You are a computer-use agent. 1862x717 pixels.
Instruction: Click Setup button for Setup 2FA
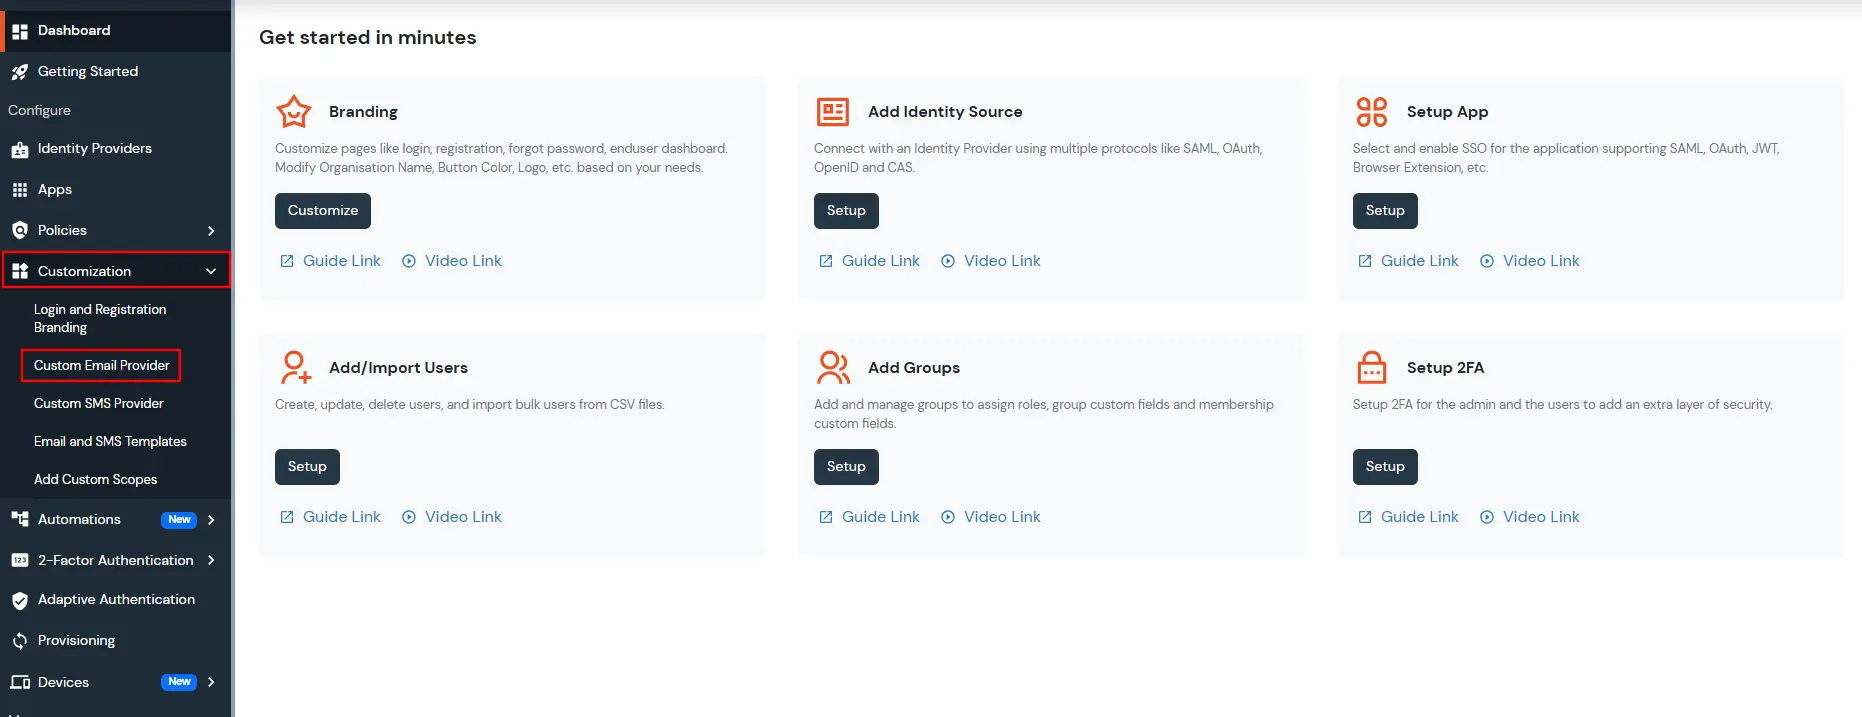pos(1385,467)
